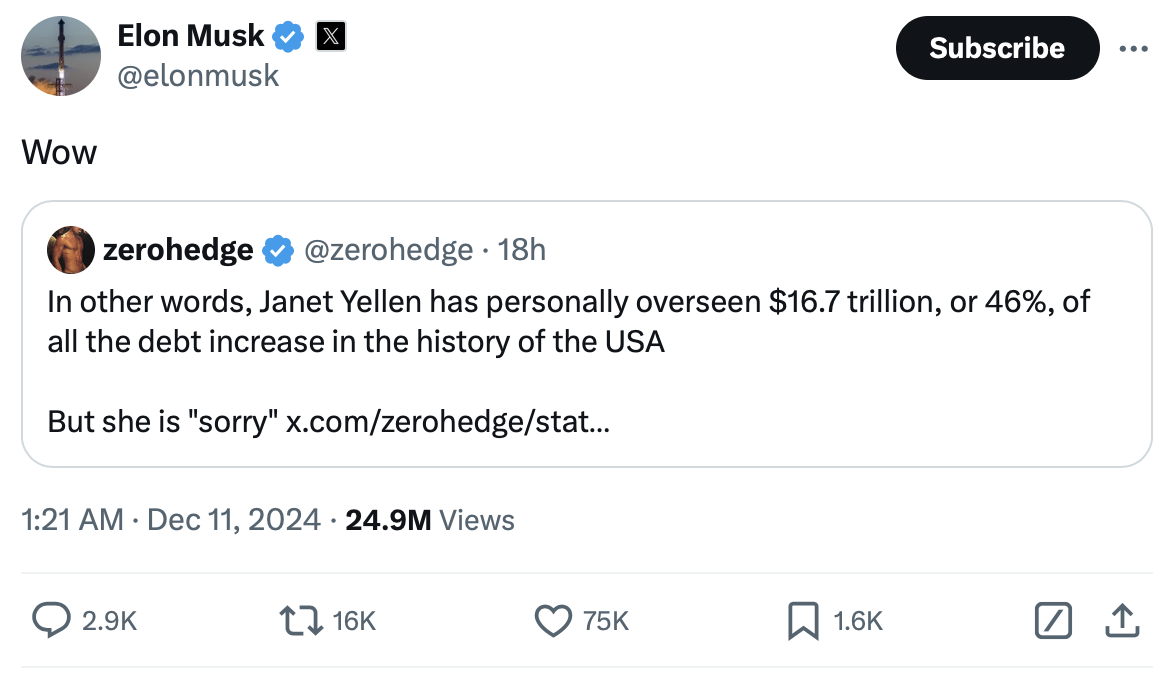The width and height of the screenshot is (1176, 686).
Task: Click zerohedge's avatar in the quoted post
Action: pyautogui.click(x=71, y=250)
